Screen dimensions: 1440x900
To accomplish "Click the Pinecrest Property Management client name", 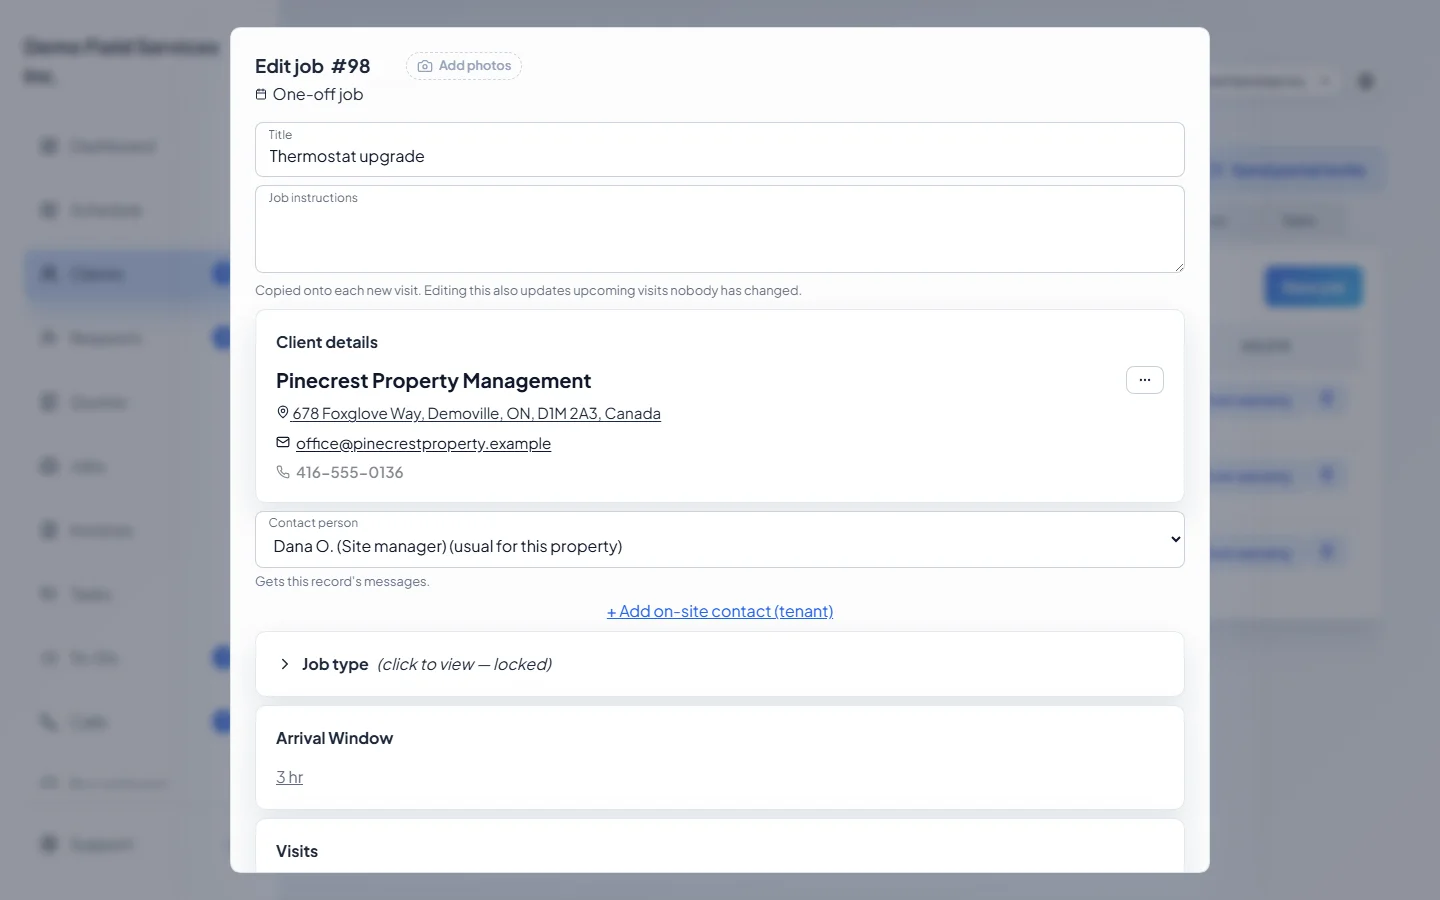I will click(433, 381).
